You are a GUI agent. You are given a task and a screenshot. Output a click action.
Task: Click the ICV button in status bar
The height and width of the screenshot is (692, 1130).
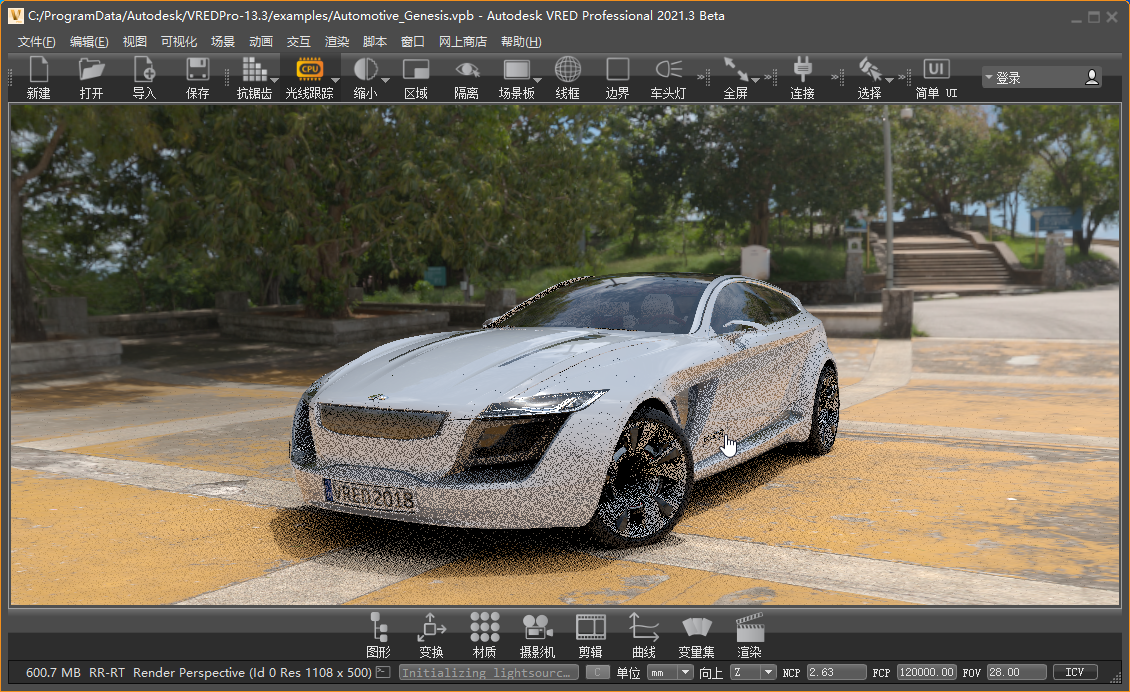1075,673
